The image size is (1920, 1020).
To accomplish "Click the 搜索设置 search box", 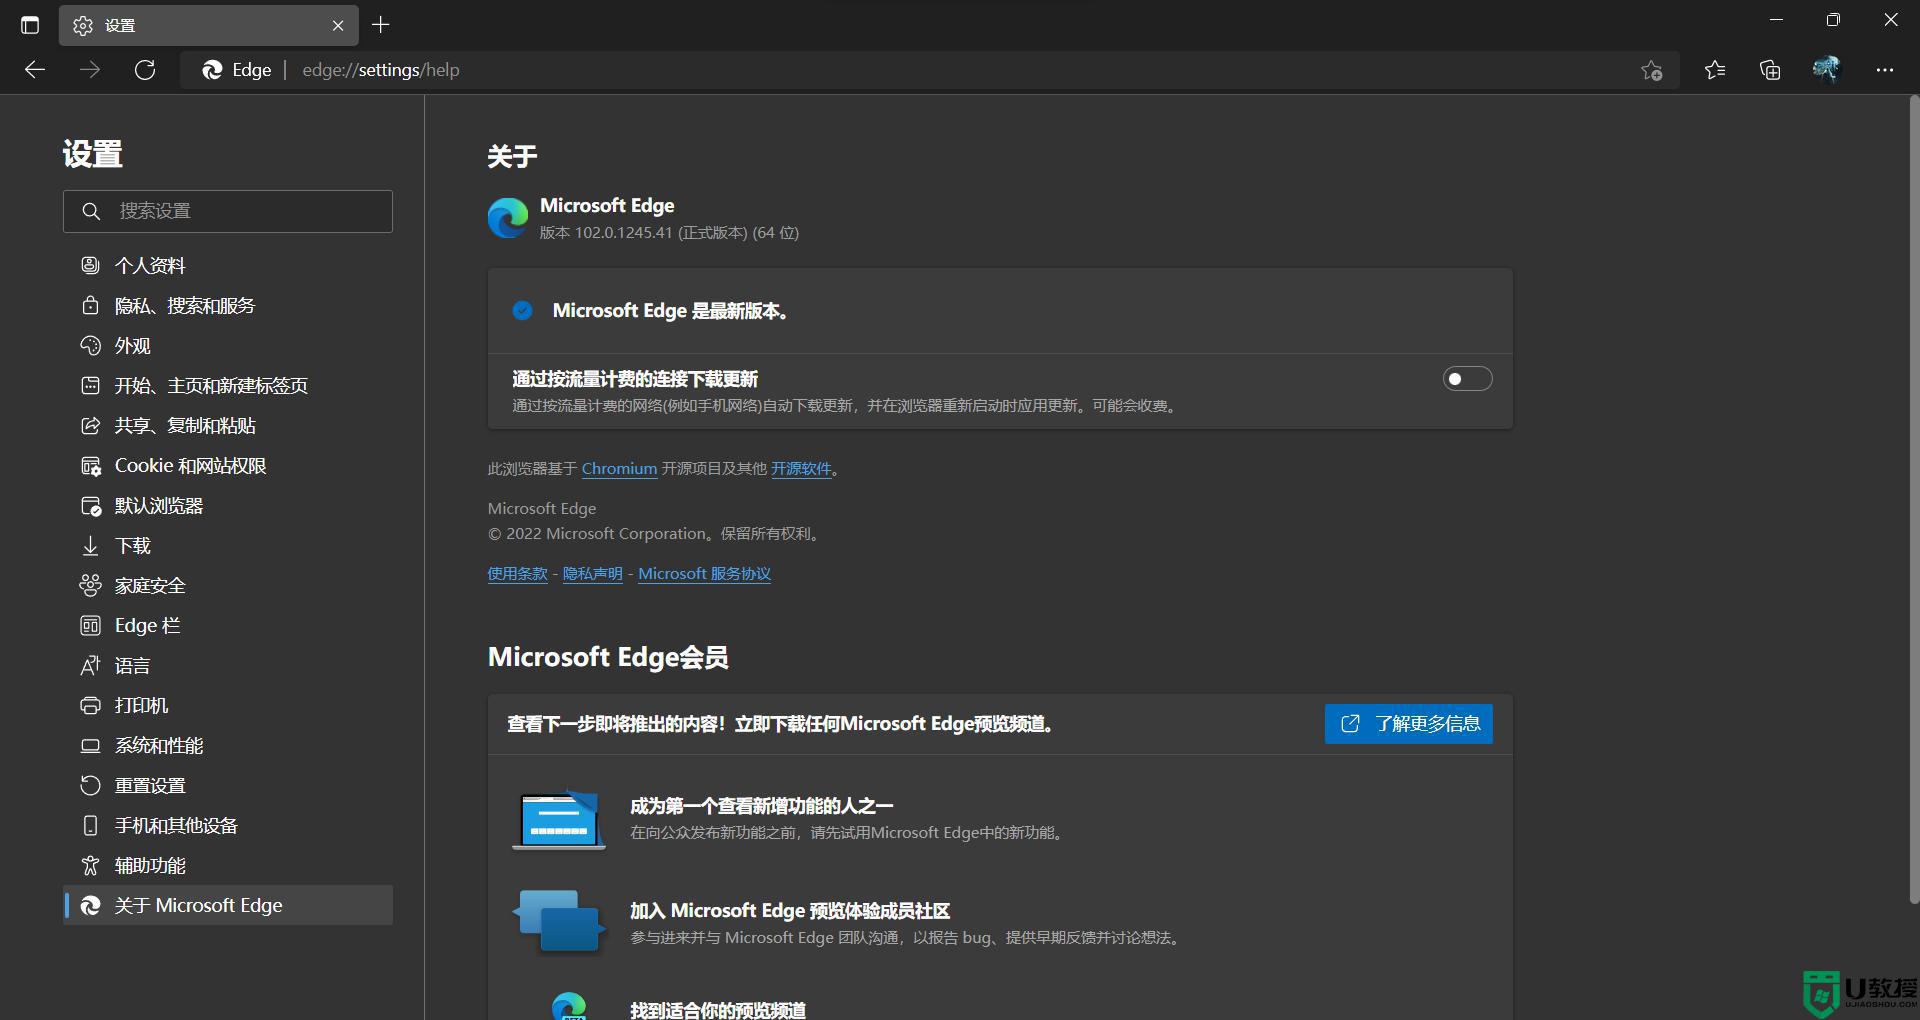I will [228, 211].
